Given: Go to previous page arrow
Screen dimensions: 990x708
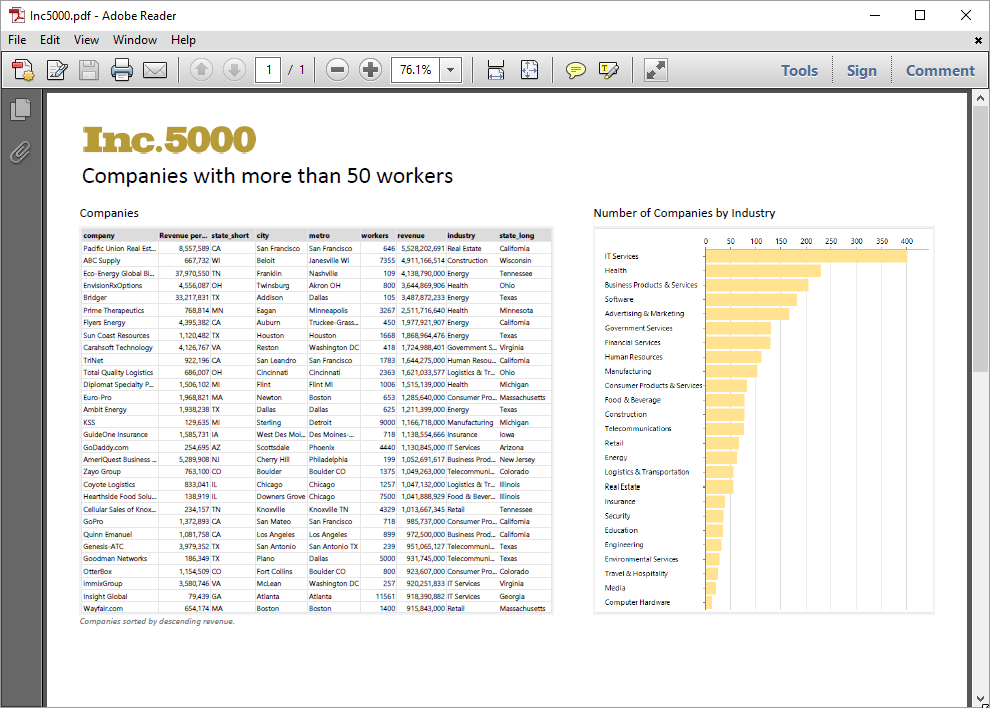Looking at the screenshot, I should (201, 70).
